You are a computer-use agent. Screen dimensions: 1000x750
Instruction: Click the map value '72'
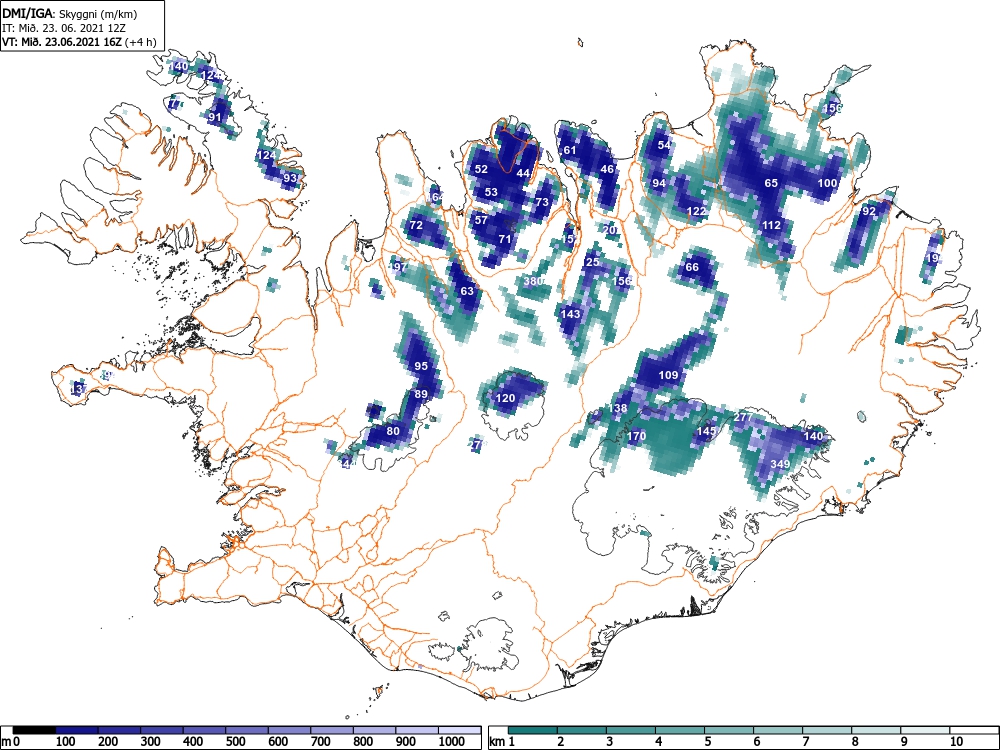(x=416, y=225)
